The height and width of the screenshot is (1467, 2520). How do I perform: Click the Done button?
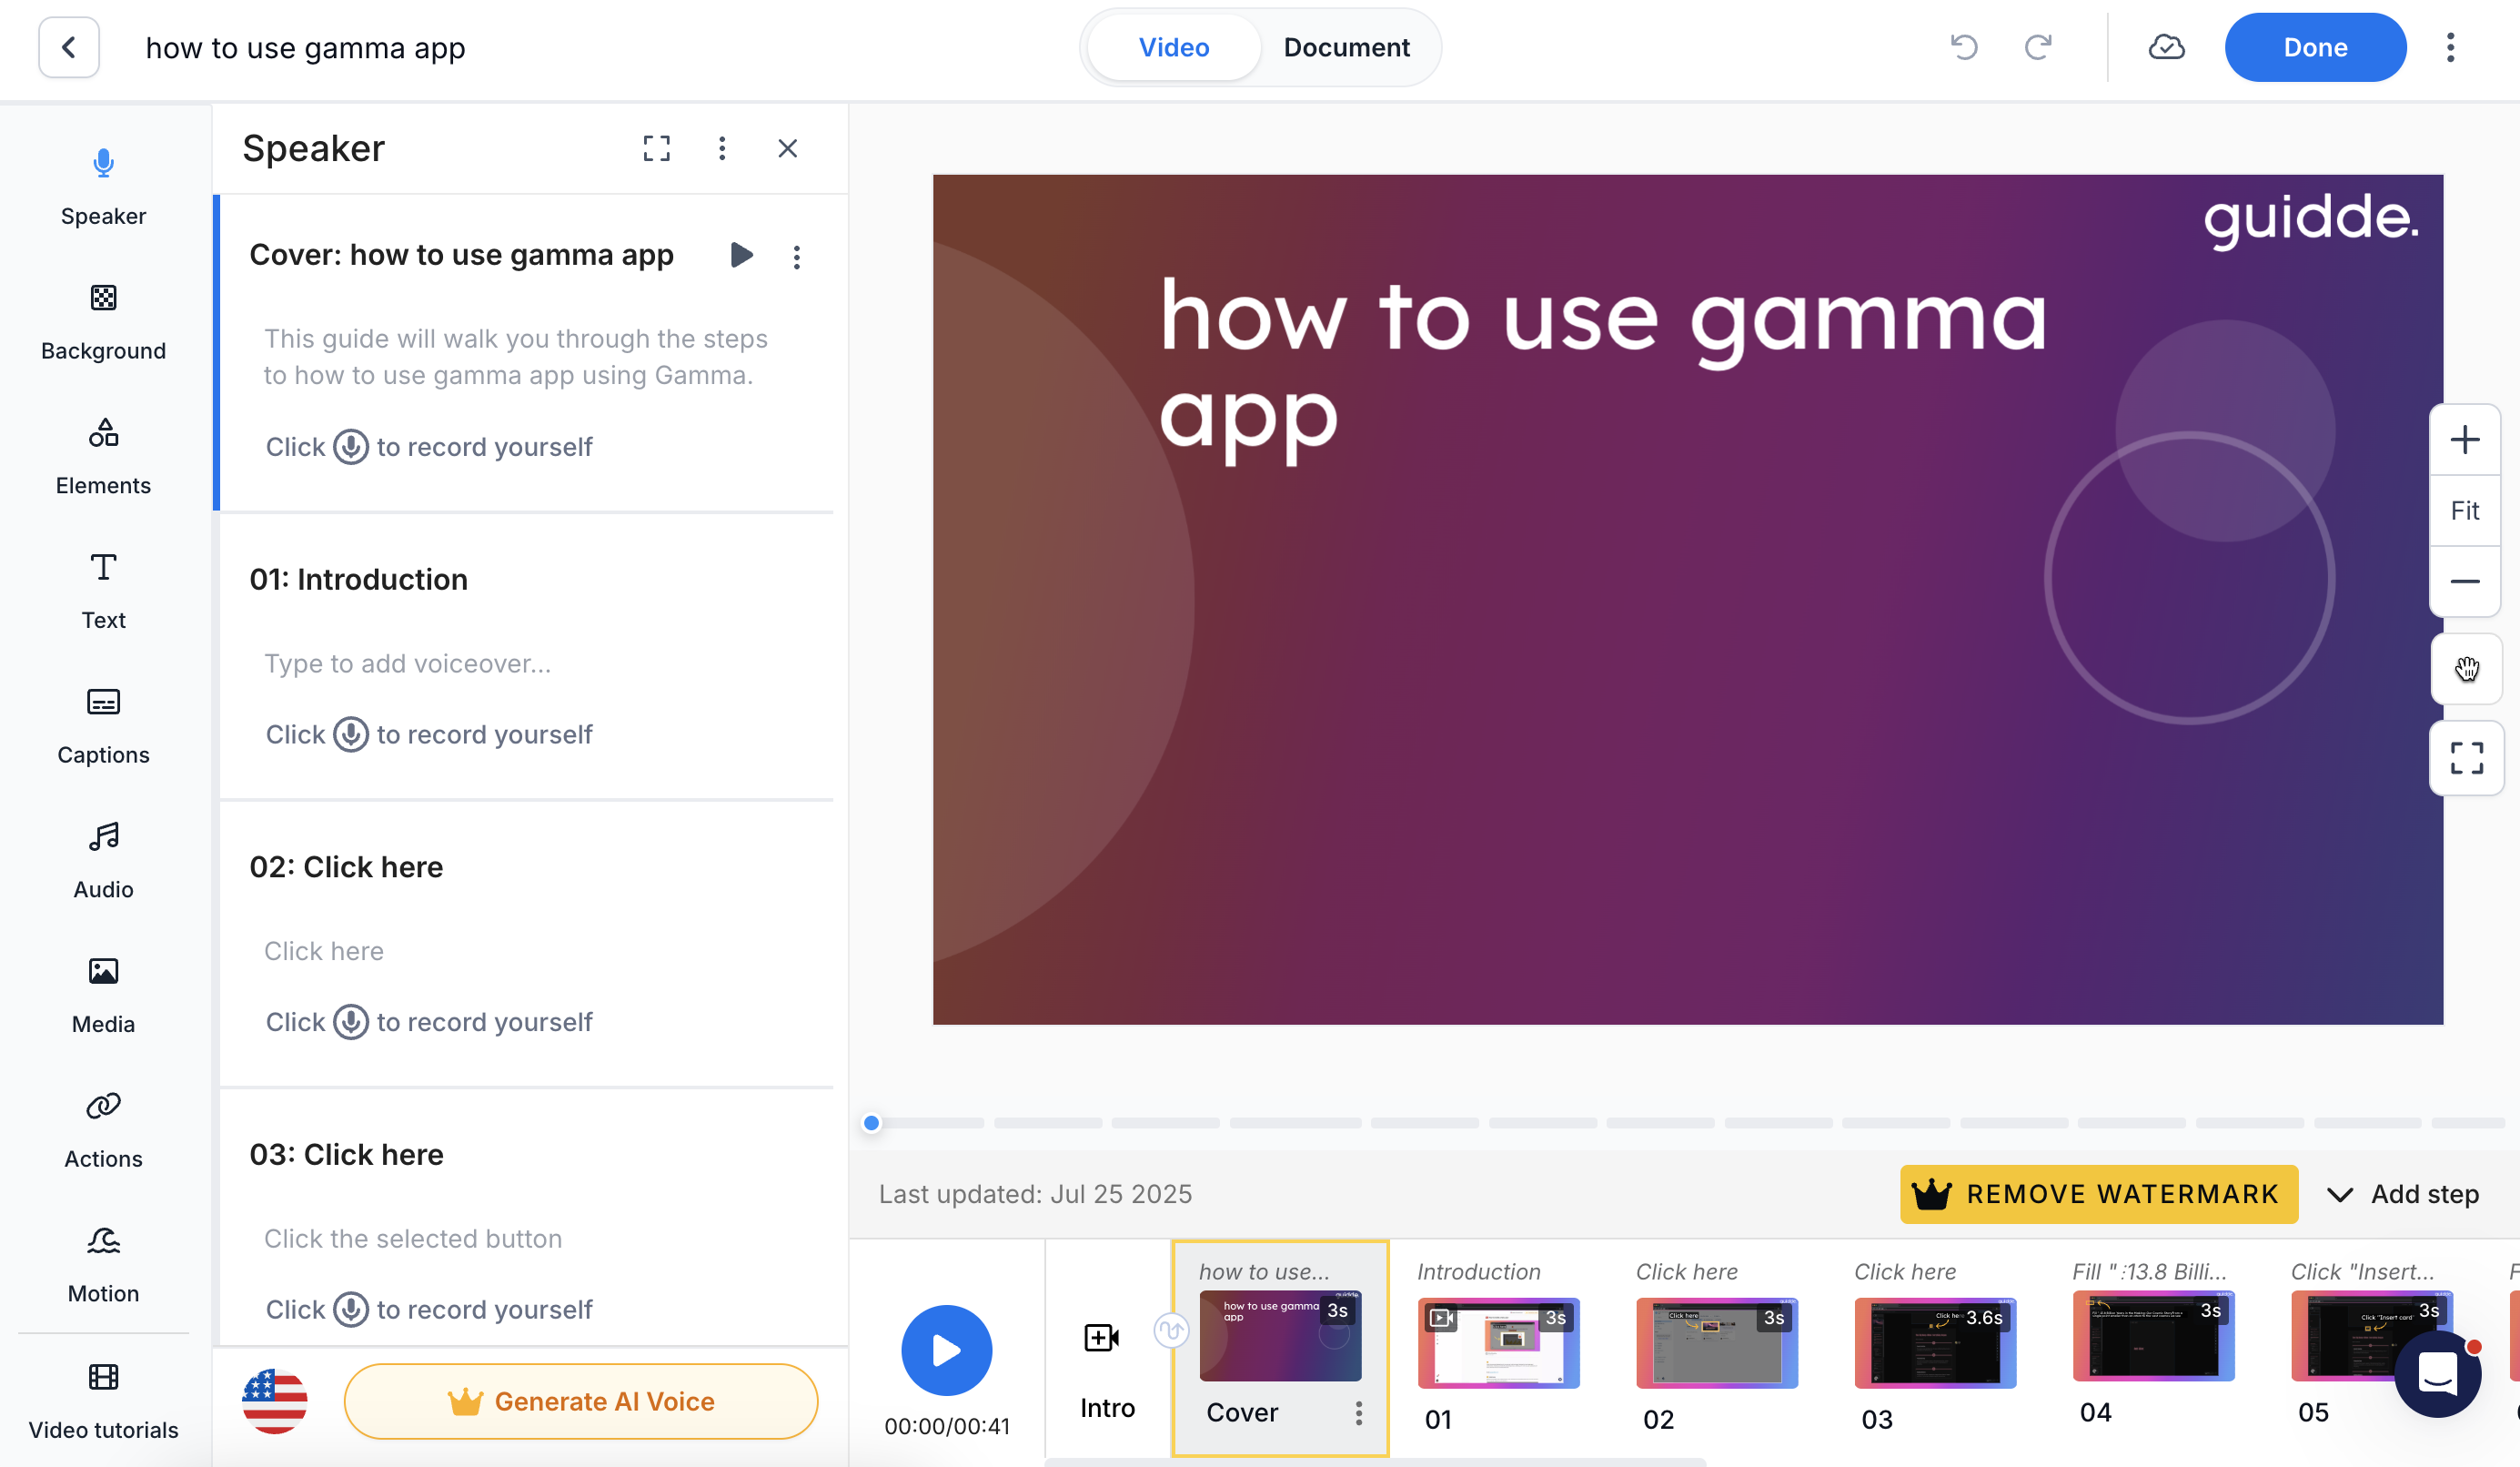click(2314, 47)
